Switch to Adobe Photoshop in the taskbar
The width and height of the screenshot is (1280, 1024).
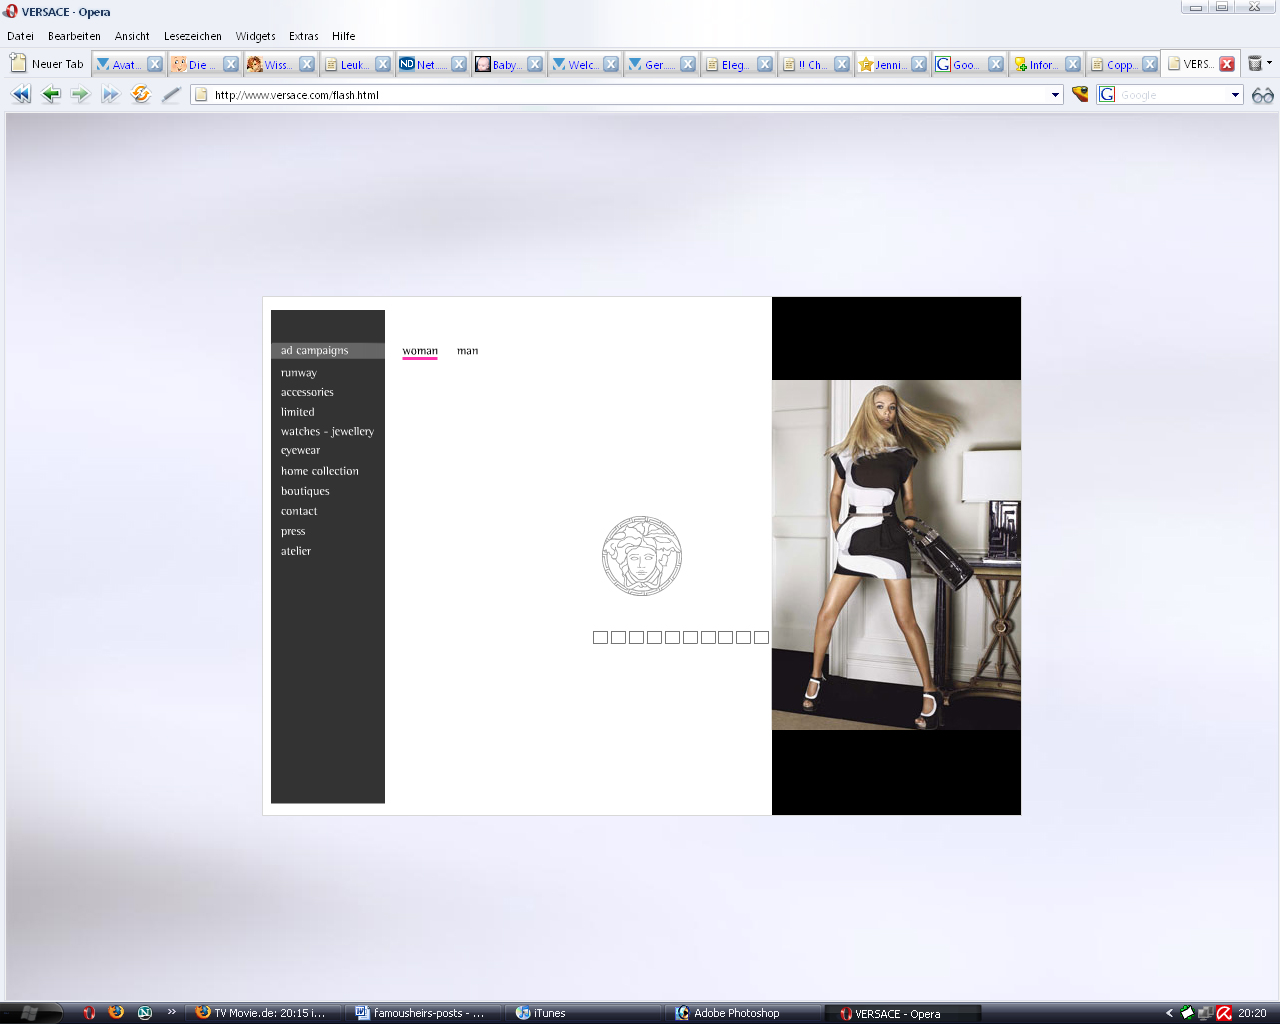tap(736, 1013)
